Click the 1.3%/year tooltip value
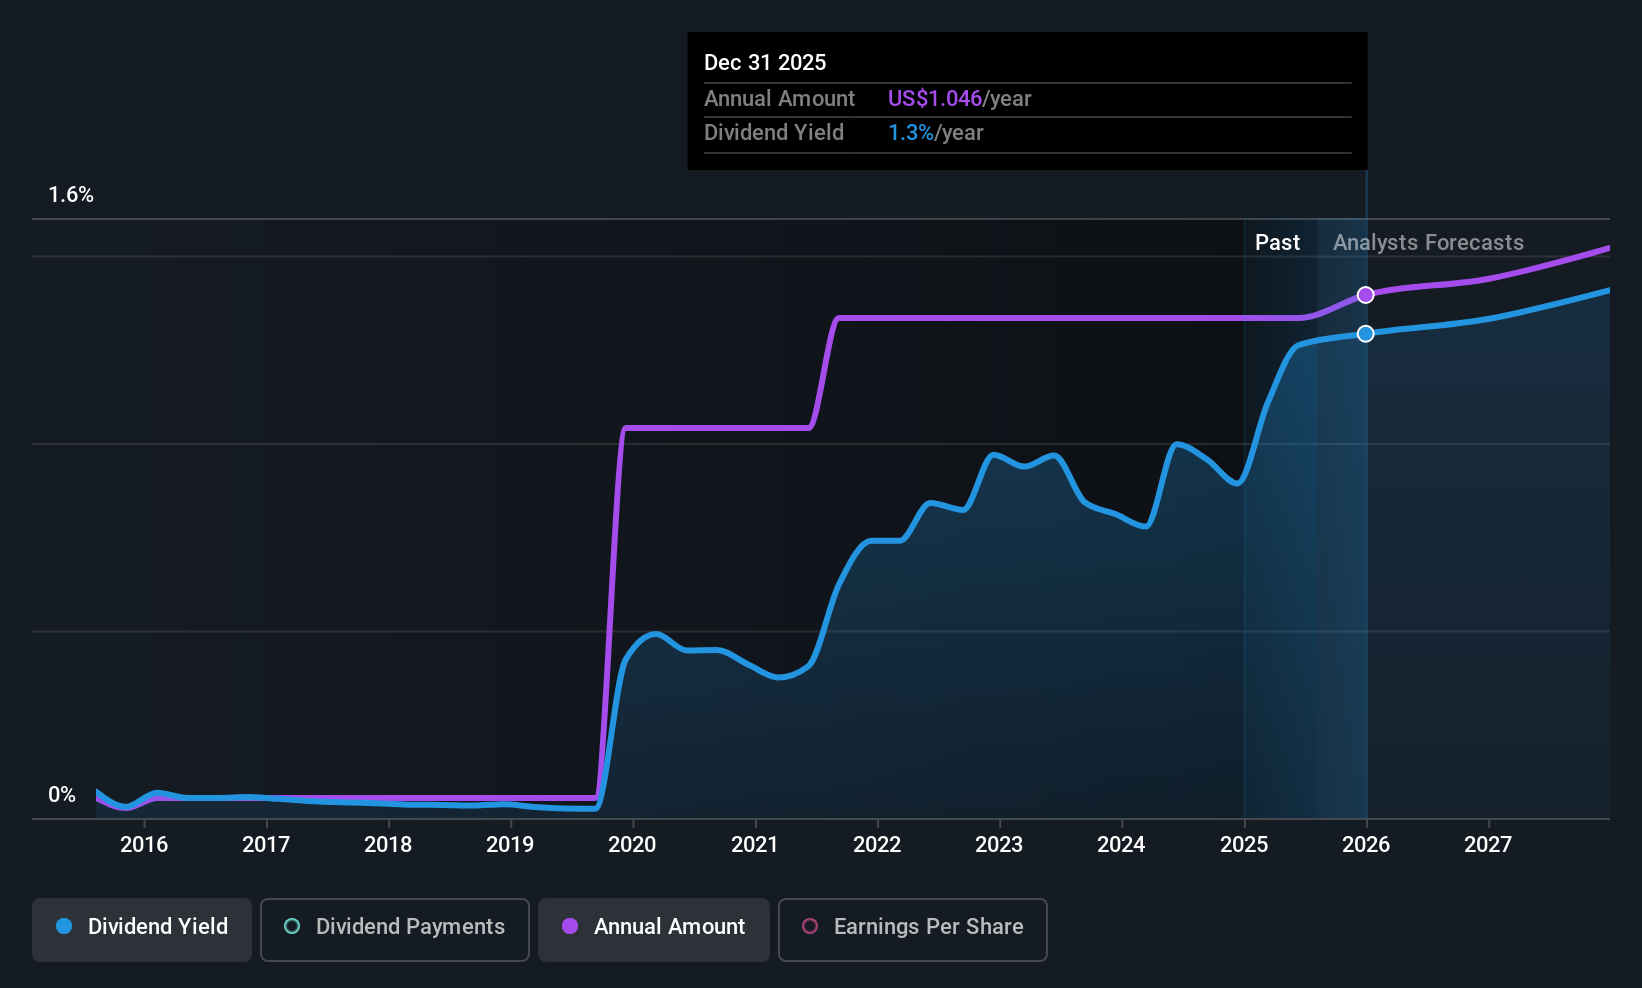Image resolution: width=1642 pixels, height=988 pixels. 935,133
